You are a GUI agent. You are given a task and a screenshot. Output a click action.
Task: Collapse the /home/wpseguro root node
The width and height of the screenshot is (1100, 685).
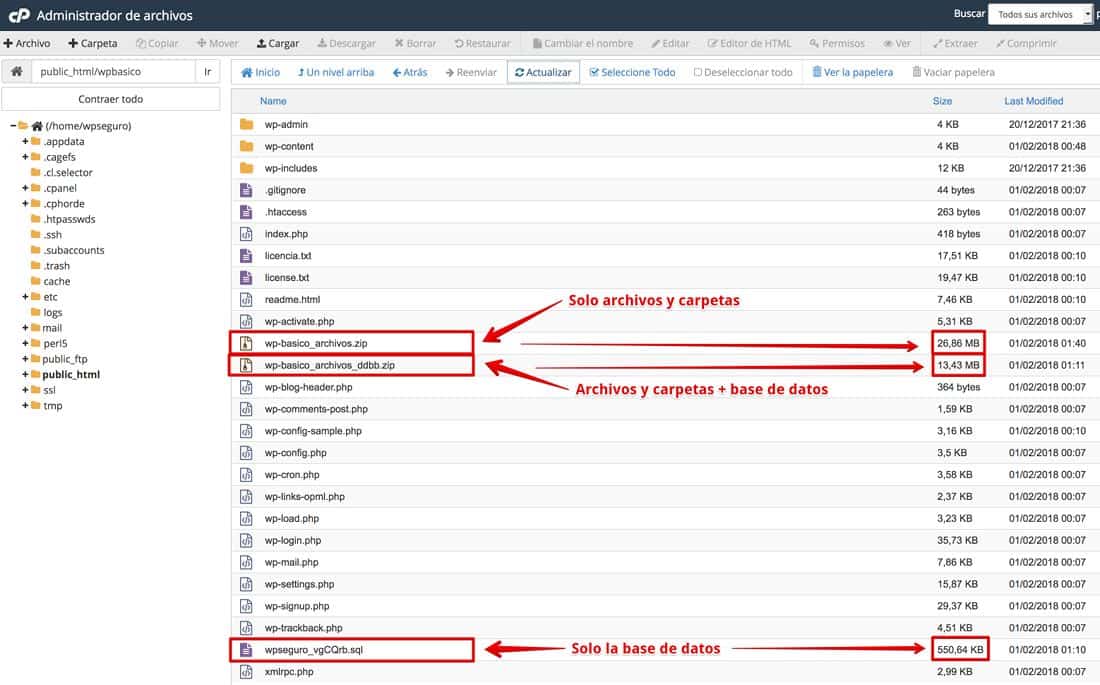(x=13, y=126)
